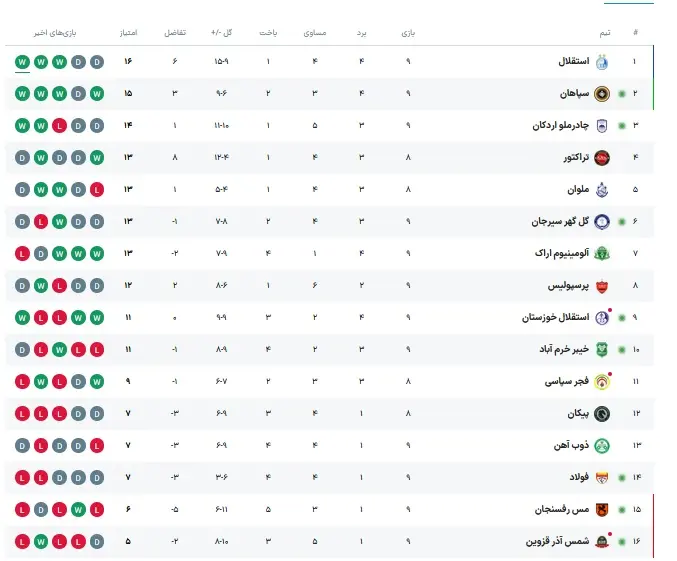Select the فولاد team logo
The image size is (677, 561).
click(x=601, y=478)
